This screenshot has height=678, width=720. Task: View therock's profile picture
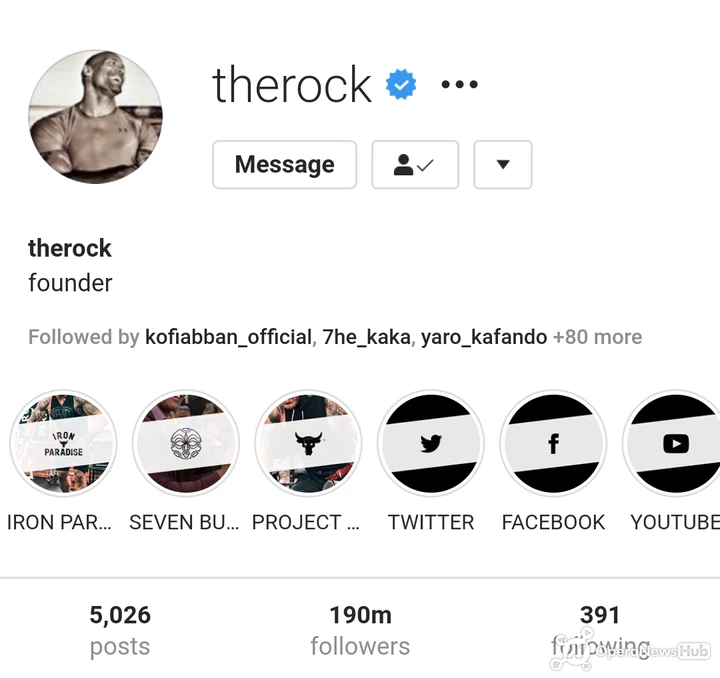[x=96, y=117]
